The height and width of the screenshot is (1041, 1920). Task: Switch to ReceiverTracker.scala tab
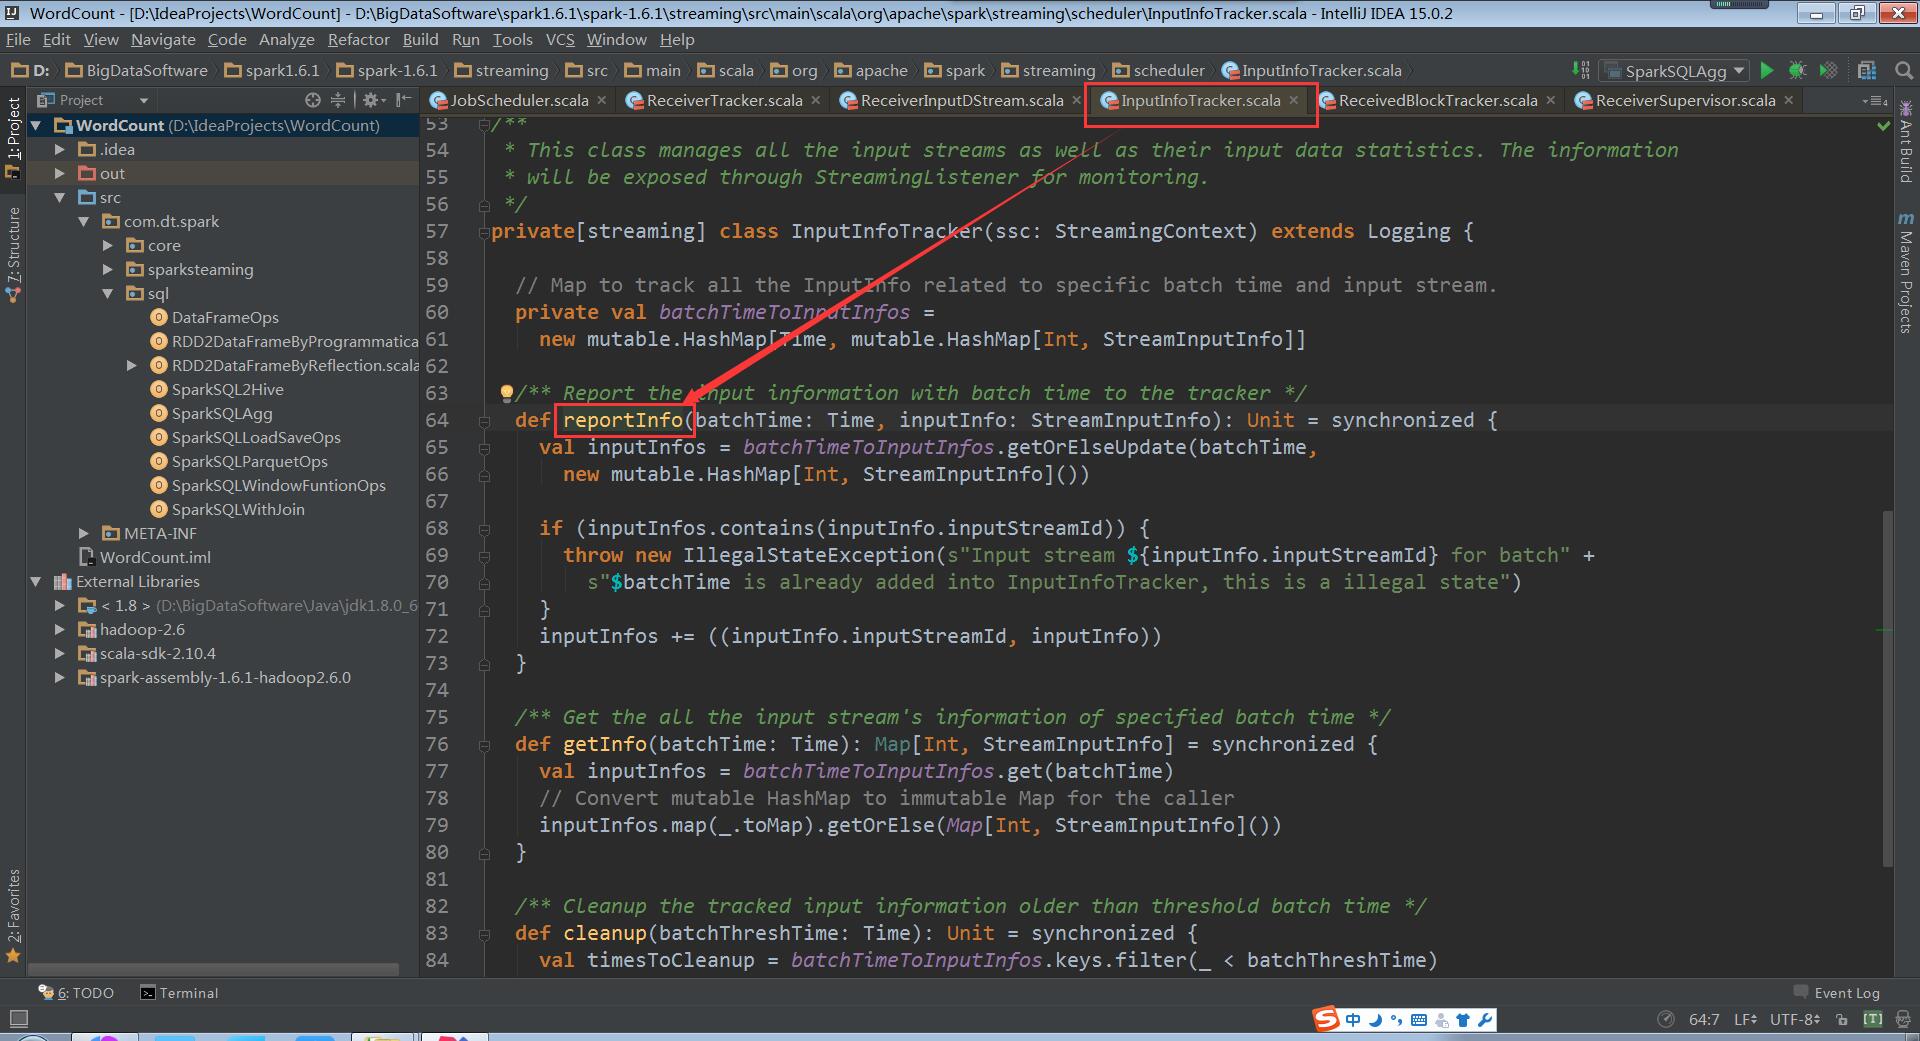(724, 100)
